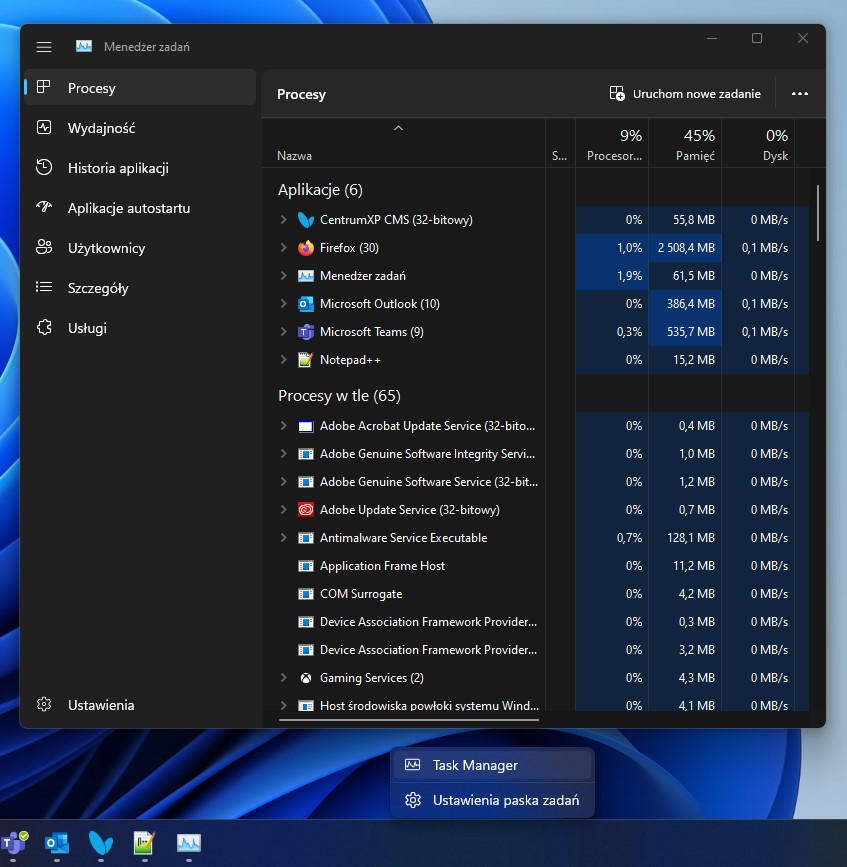Expand Antimalware Service Executable row
This screenshot has height=867, width=847.
pos(283,537)
